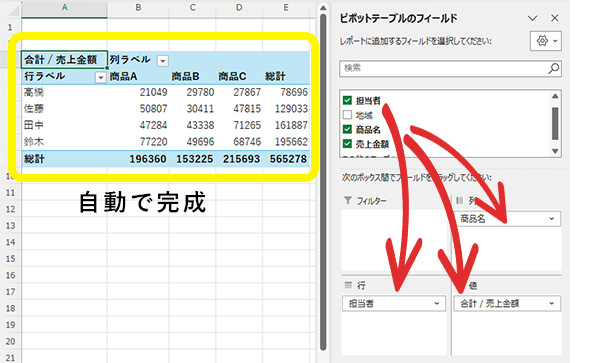Viewport: 603px width, 363px height.
Task: Click the select-all corner of the sheet
Action: [13, 9]
